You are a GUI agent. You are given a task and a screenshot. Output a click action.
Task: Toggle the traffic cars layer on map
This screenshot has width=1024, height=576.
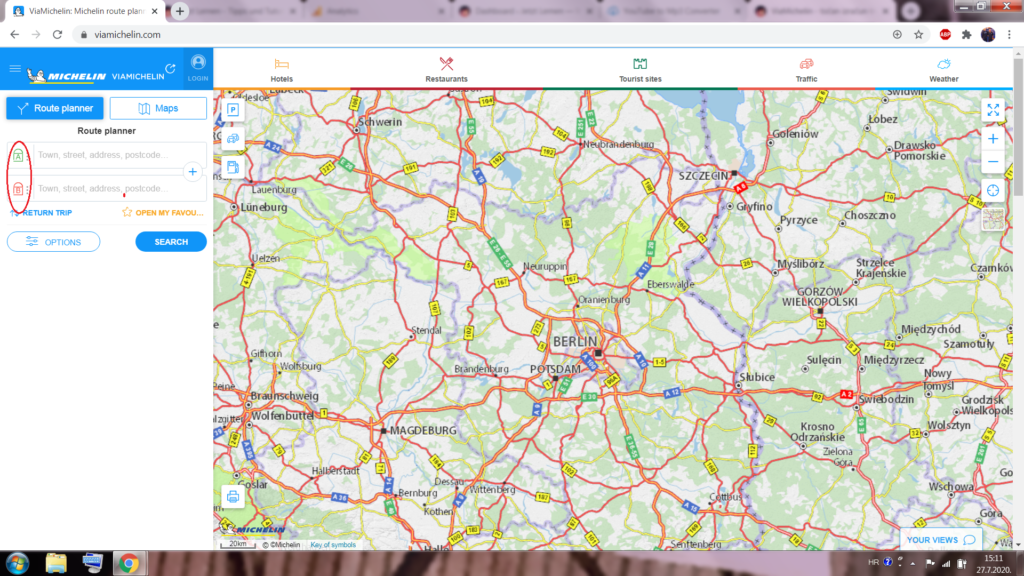click(x=233, y=138)
